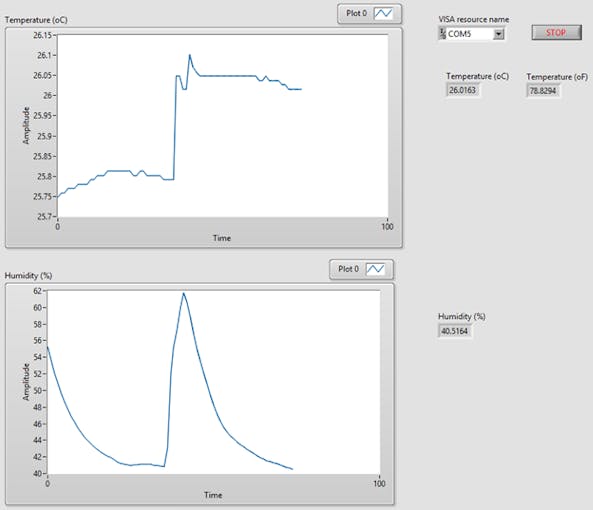Click the 26.15 maximum on temperature Y axis
593x510 pixels.
42,35
